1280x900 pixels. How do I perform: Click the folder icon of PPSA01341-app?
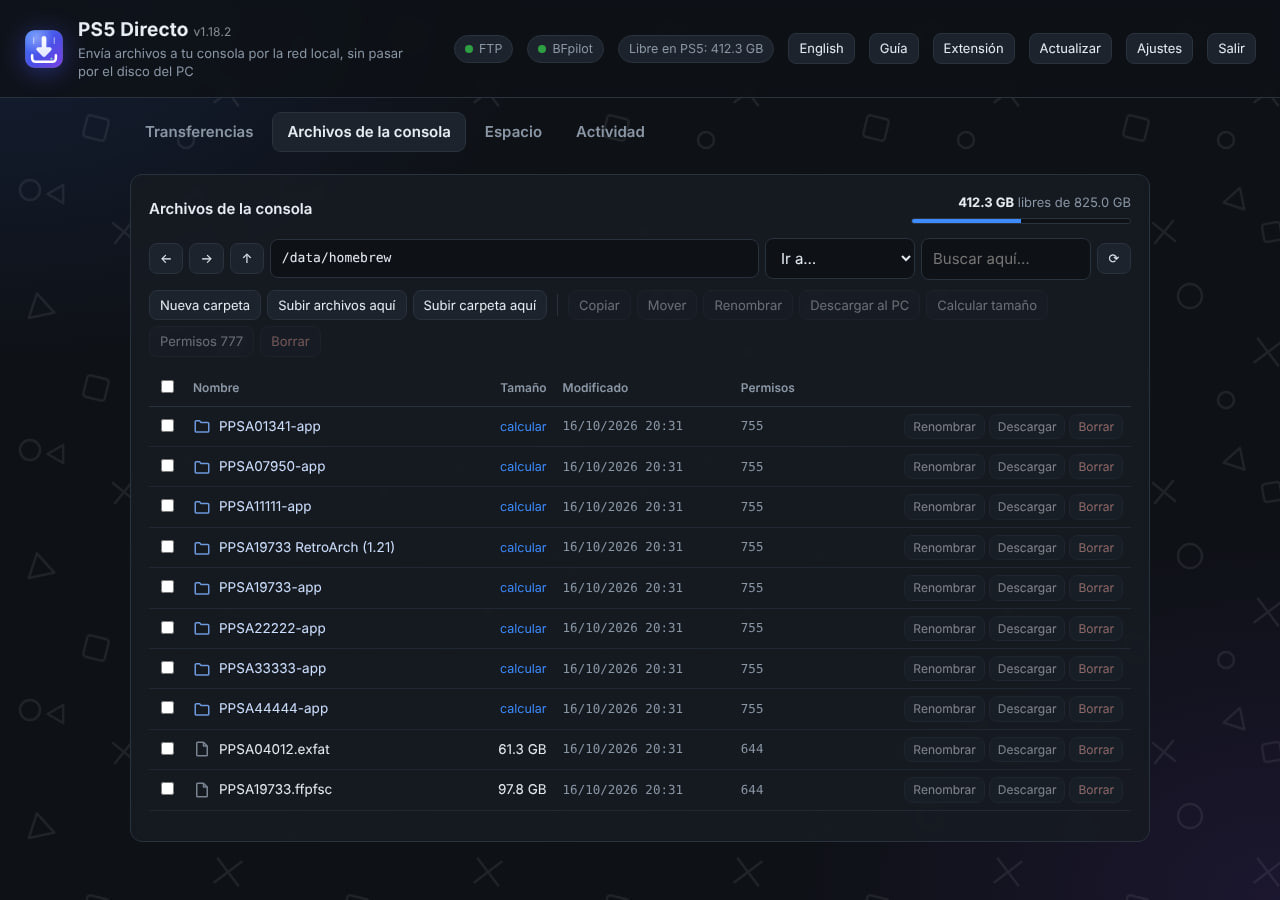coord(202,426)
